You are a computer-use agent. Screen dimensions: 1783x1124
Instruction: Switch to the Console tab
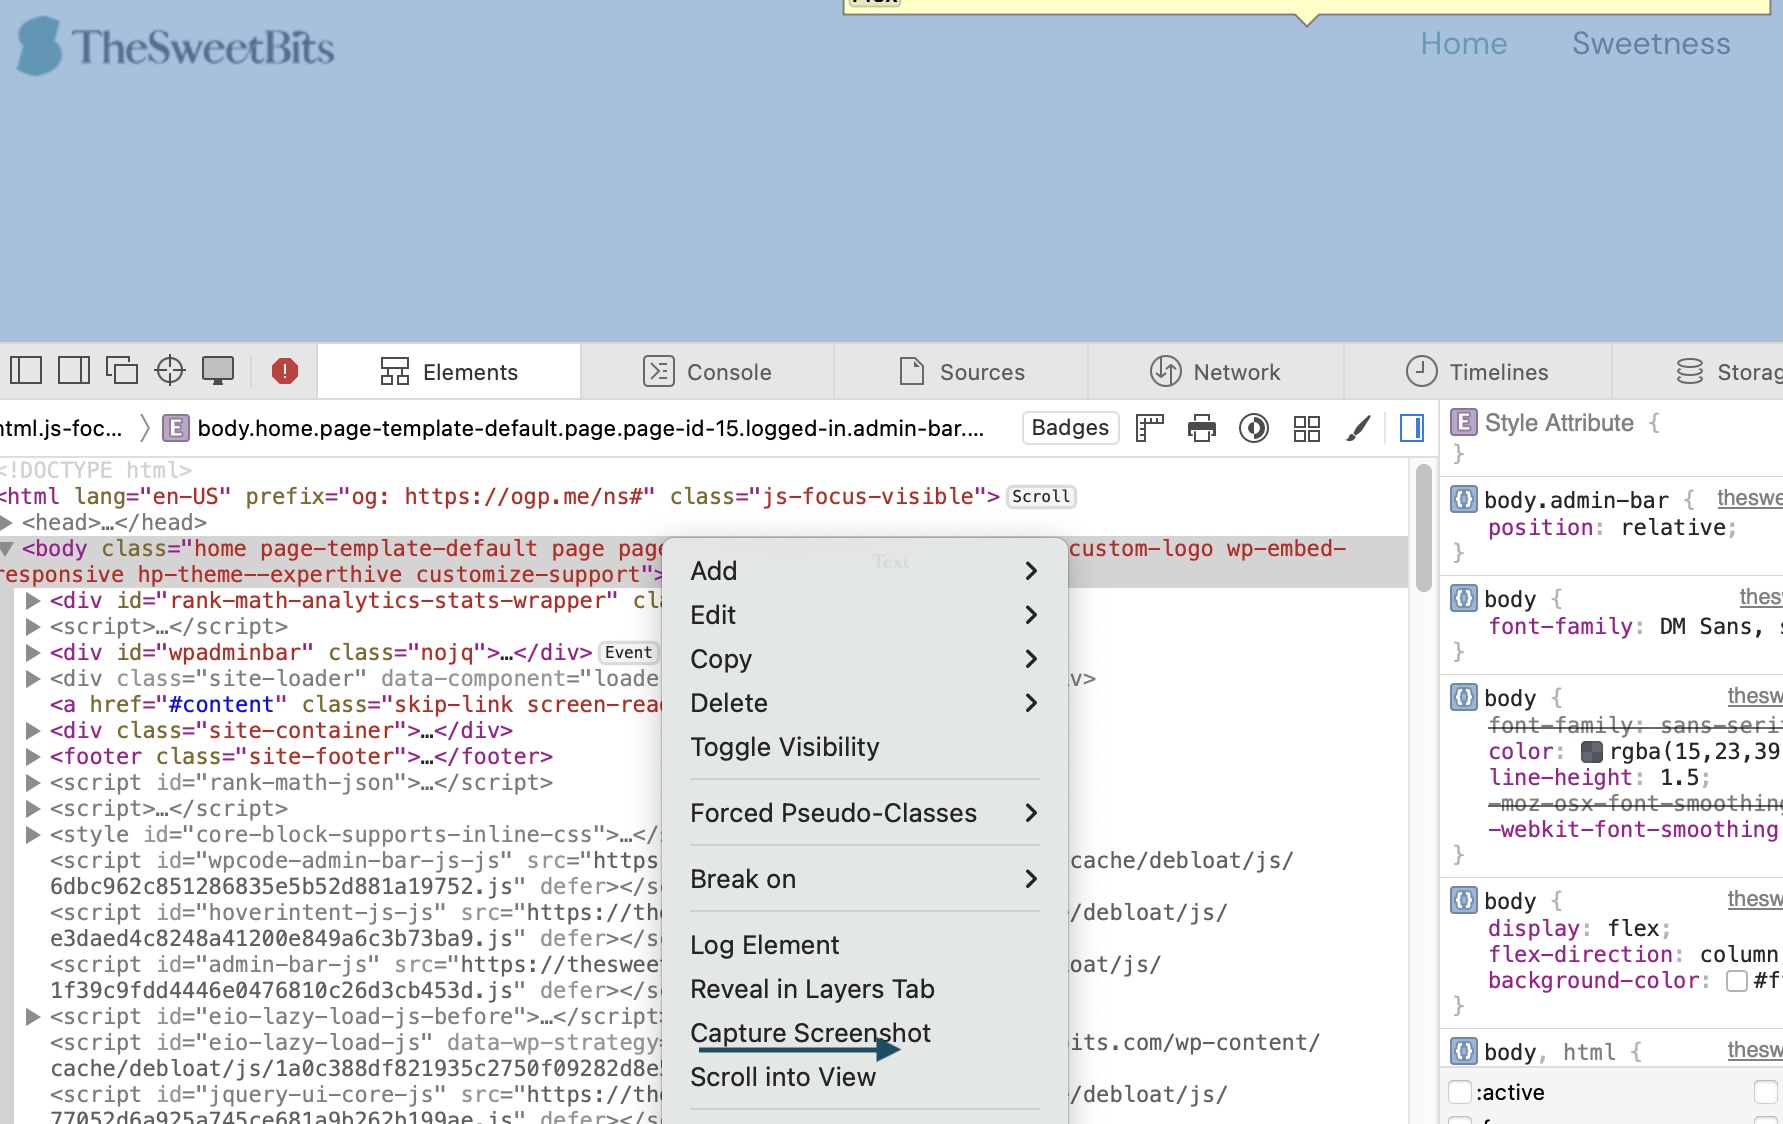[x=707, y=372]
